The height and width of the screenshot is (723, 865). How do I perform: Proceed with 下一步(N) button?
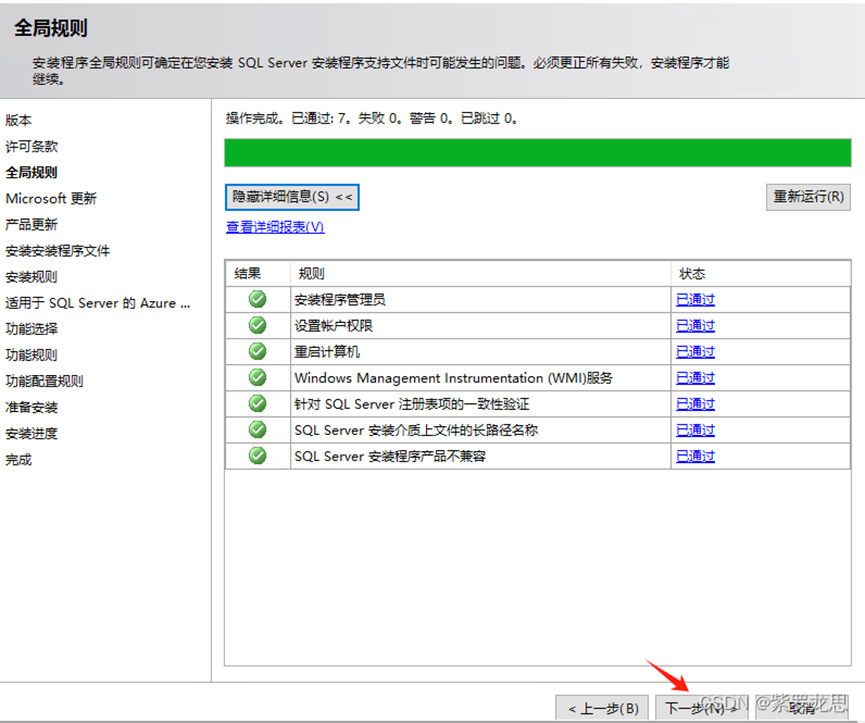(701, 708)
